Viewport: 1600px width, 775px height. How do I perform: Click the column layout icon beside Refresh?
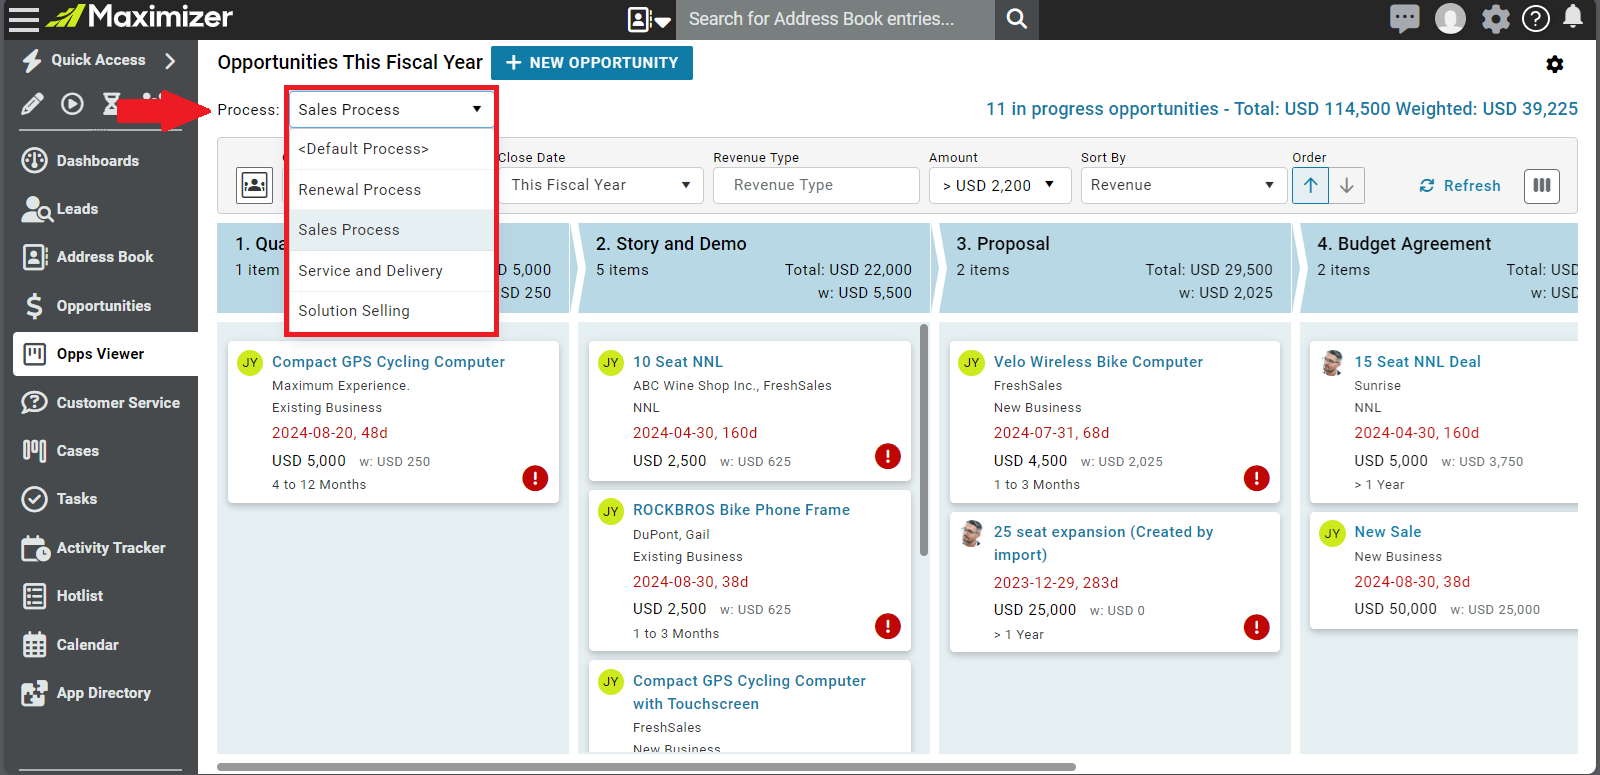coord(1541,185)
